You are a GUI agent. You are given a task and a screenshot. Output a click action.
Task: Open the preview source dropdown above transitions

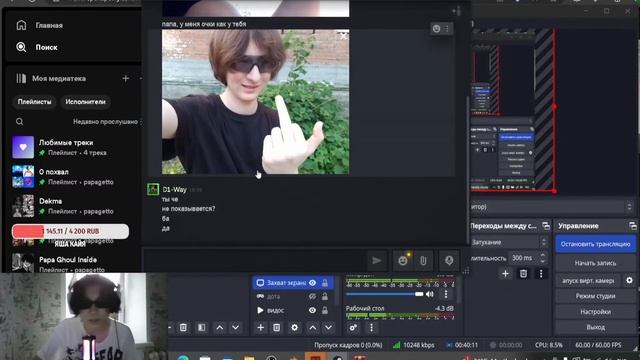click(x=551, y=207)
